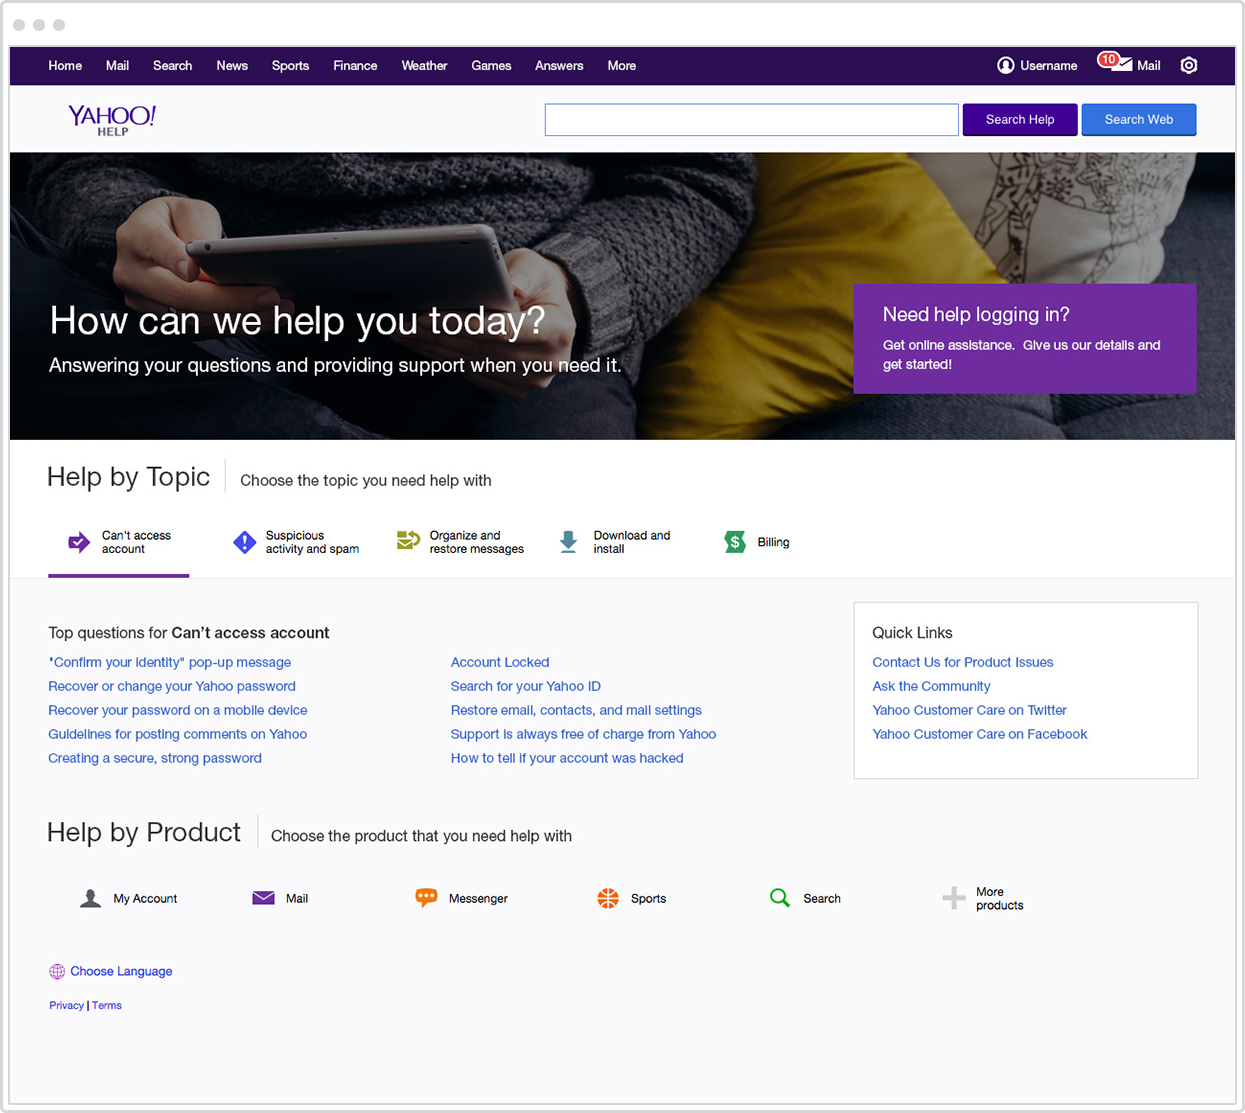Open Answers in top navigation
This screenshot has width=1245, height=1113.
click(x=559, y=66)
